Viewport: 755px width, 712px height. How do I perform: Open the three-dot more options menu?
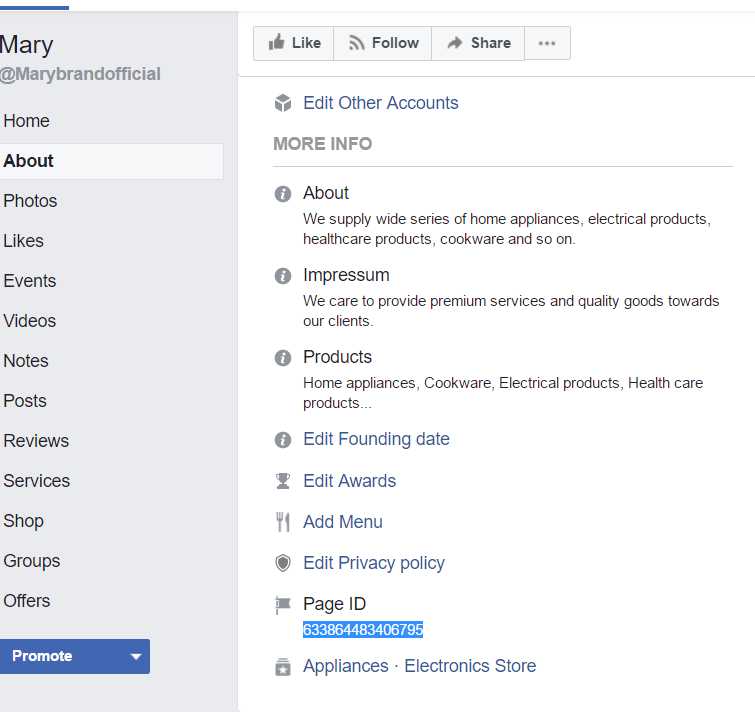[x=547, y=43]
